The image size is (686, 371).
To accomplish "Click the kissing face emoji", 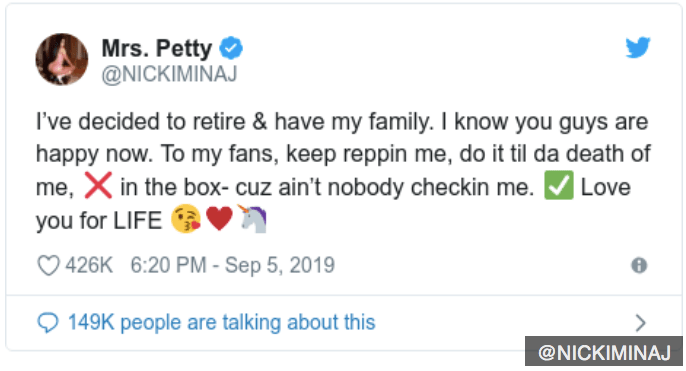I will click(x=186, y=219).
